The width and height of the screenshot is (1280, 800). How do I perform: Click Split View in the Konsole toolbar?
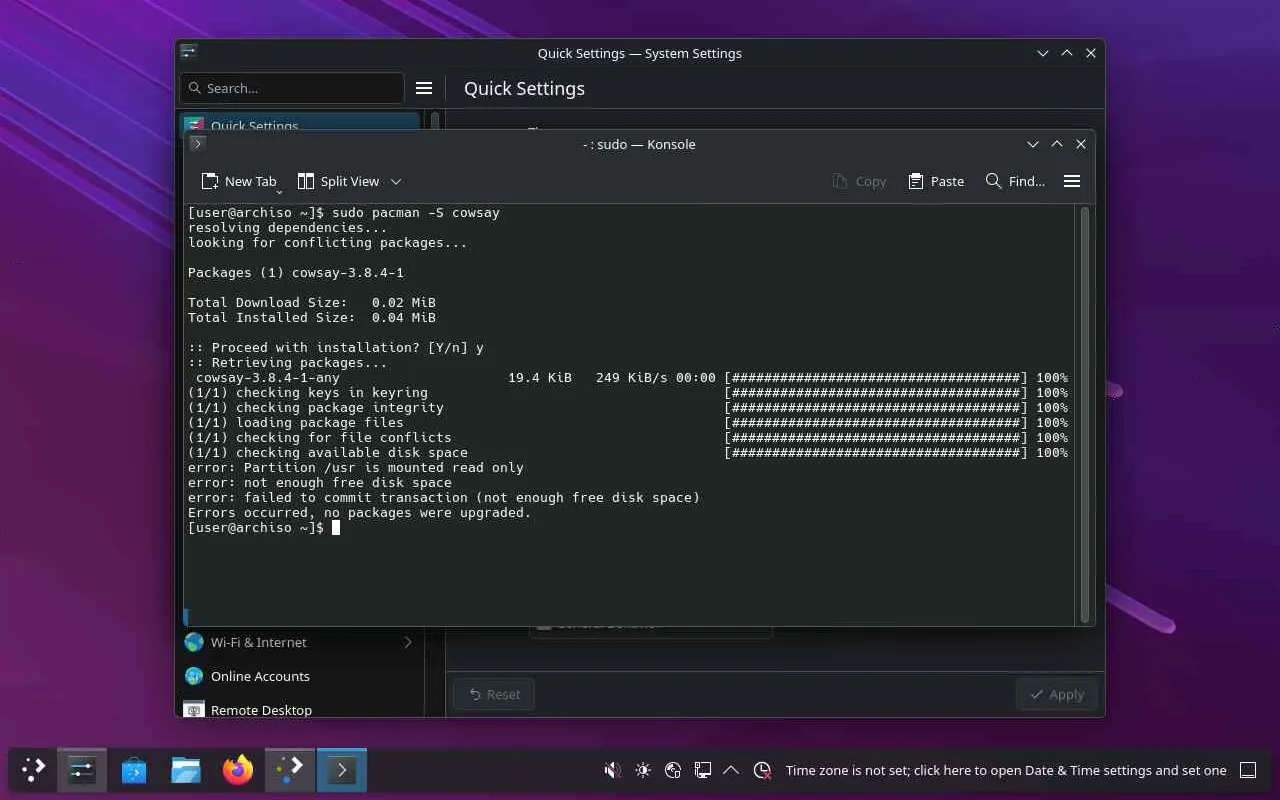pyautogui.click(x=338, y=181)
